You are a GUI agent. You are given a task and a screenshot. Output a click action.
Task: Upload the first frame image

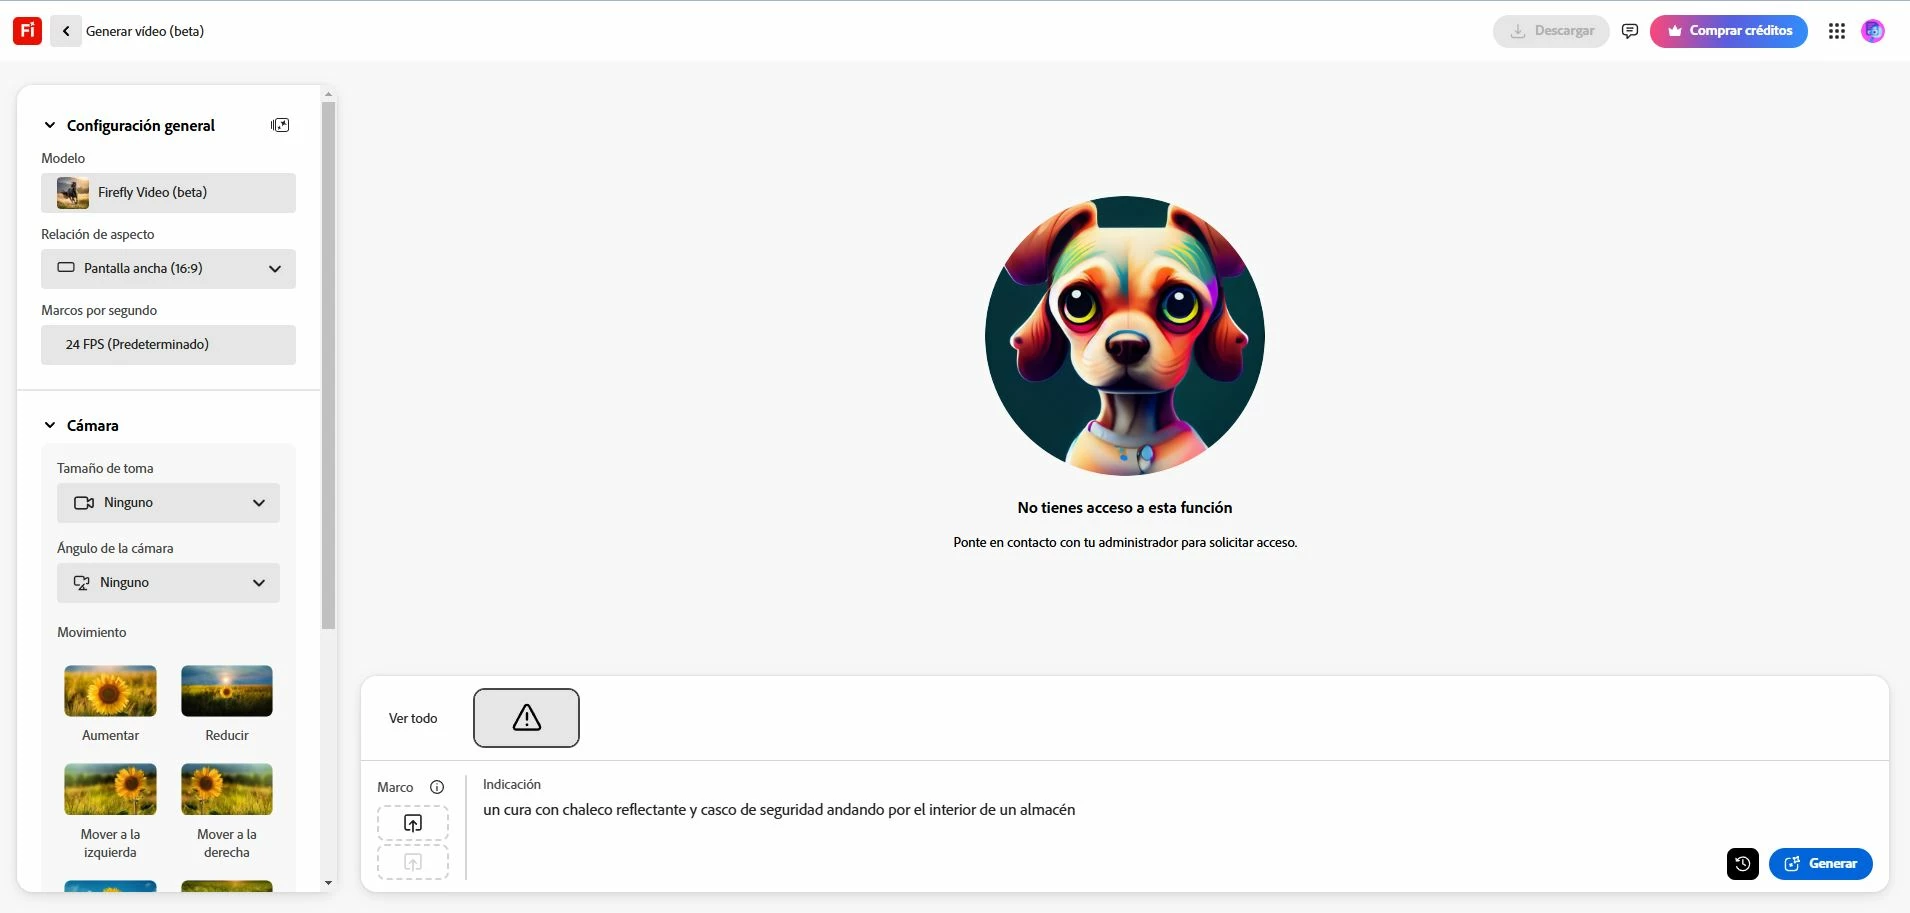click(413, 823)
